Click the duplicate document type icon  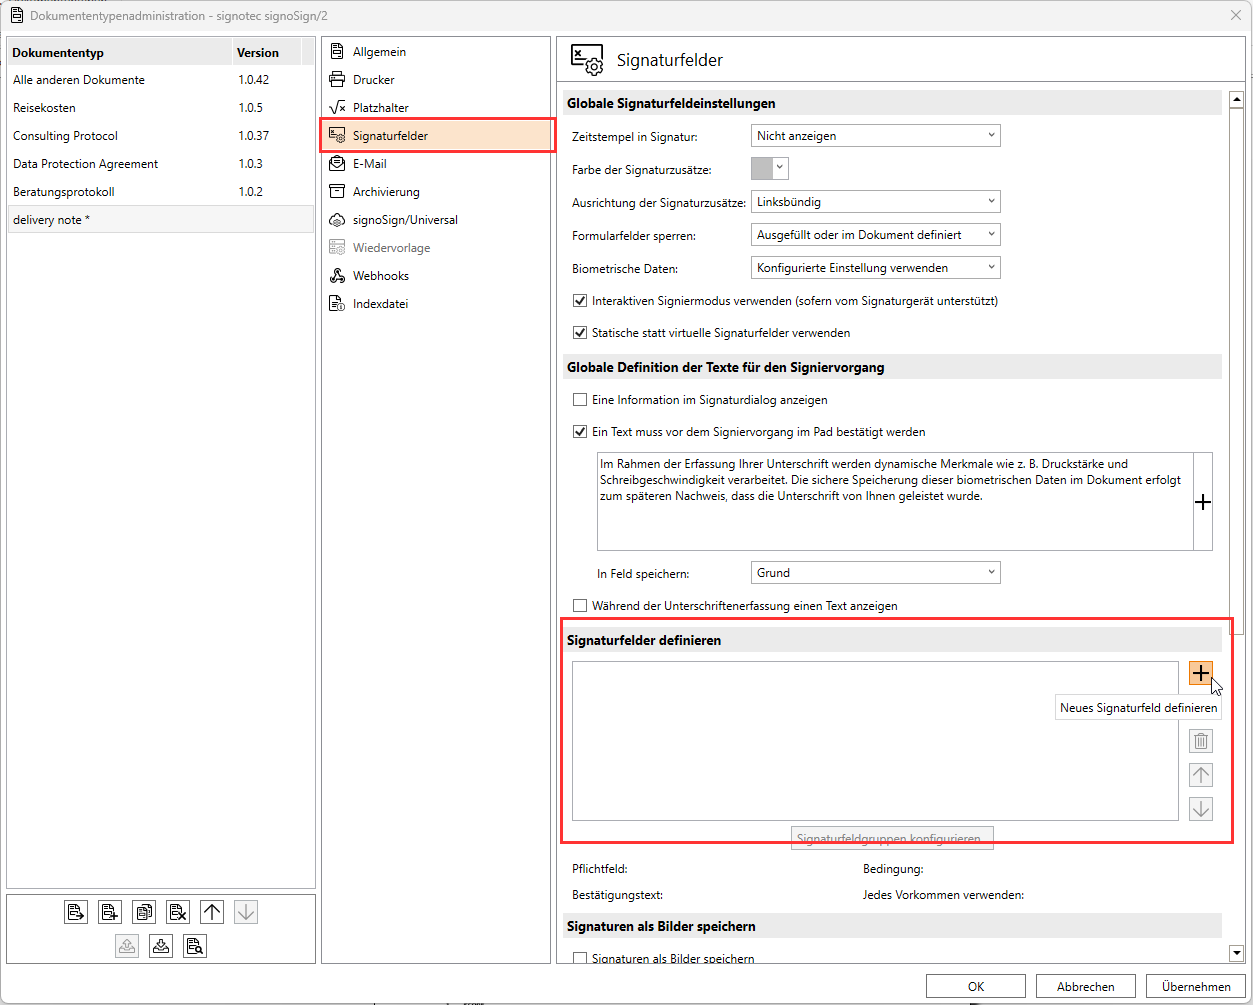coord(144,912)
